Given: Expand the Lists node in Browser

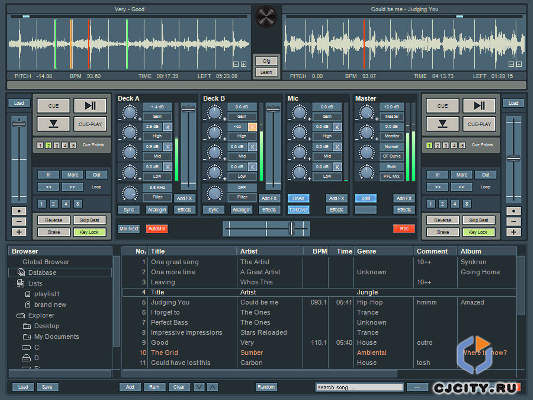Looking at the screenshot, I should click(20, 283).
